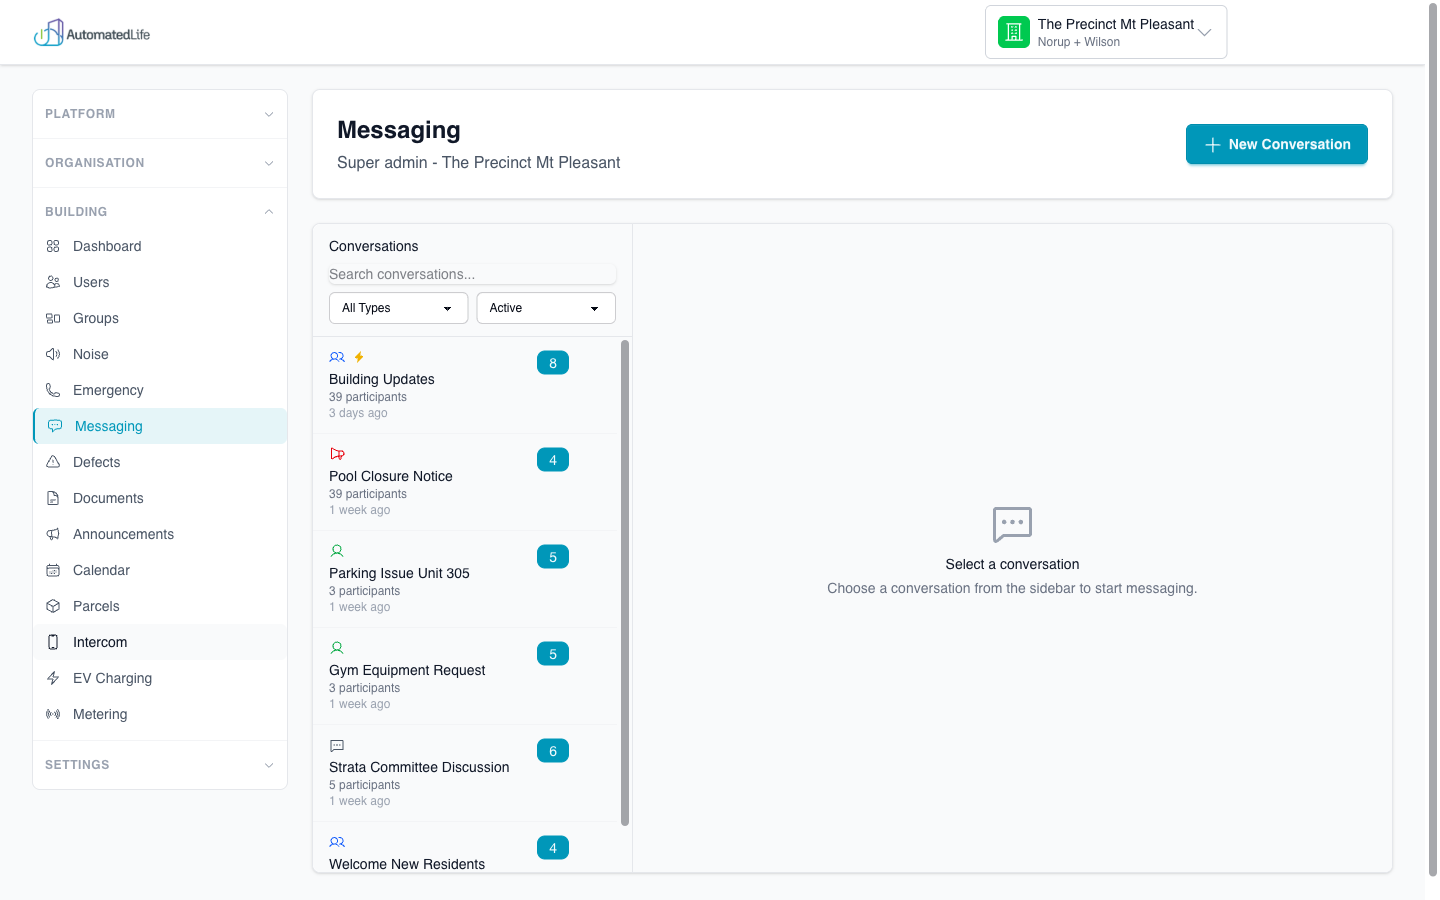1440x900 pixels.
Task: Open the Calendar icon in sidebar
Action: pos(54,570)
